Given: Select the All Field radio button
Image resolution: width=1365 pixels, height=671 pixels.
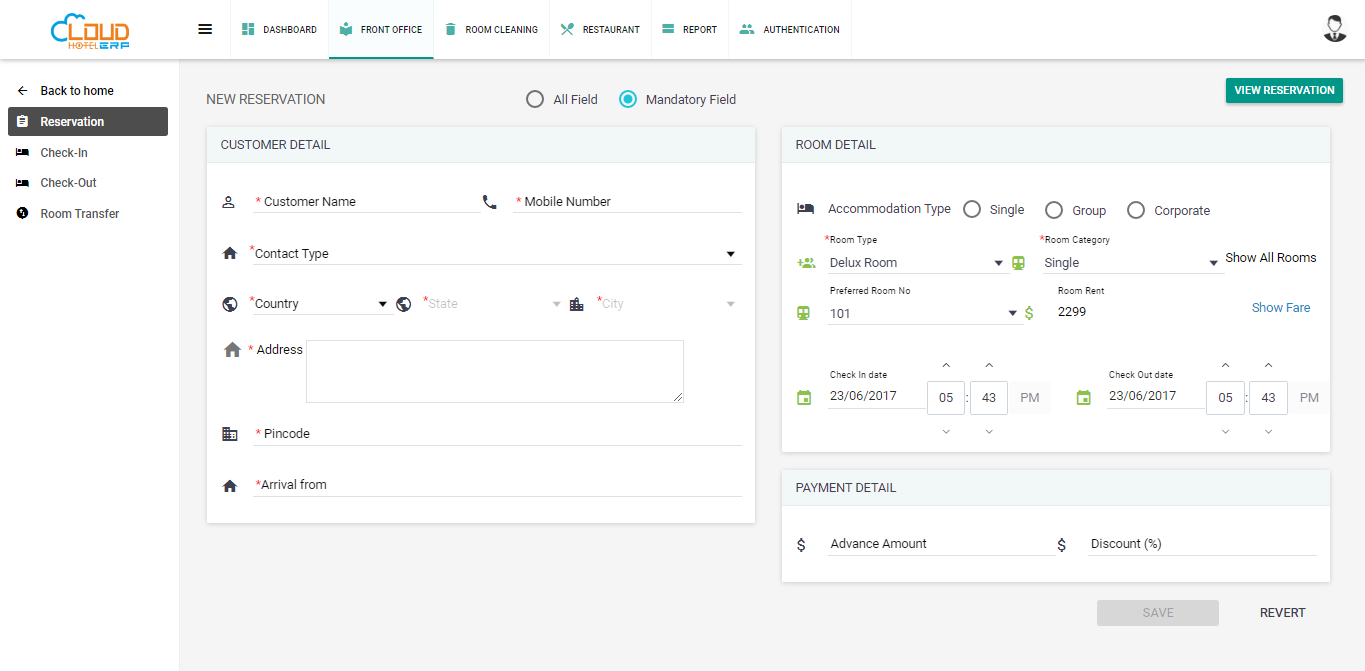Looking at the screenshot, I should click(x=535, y=99).
